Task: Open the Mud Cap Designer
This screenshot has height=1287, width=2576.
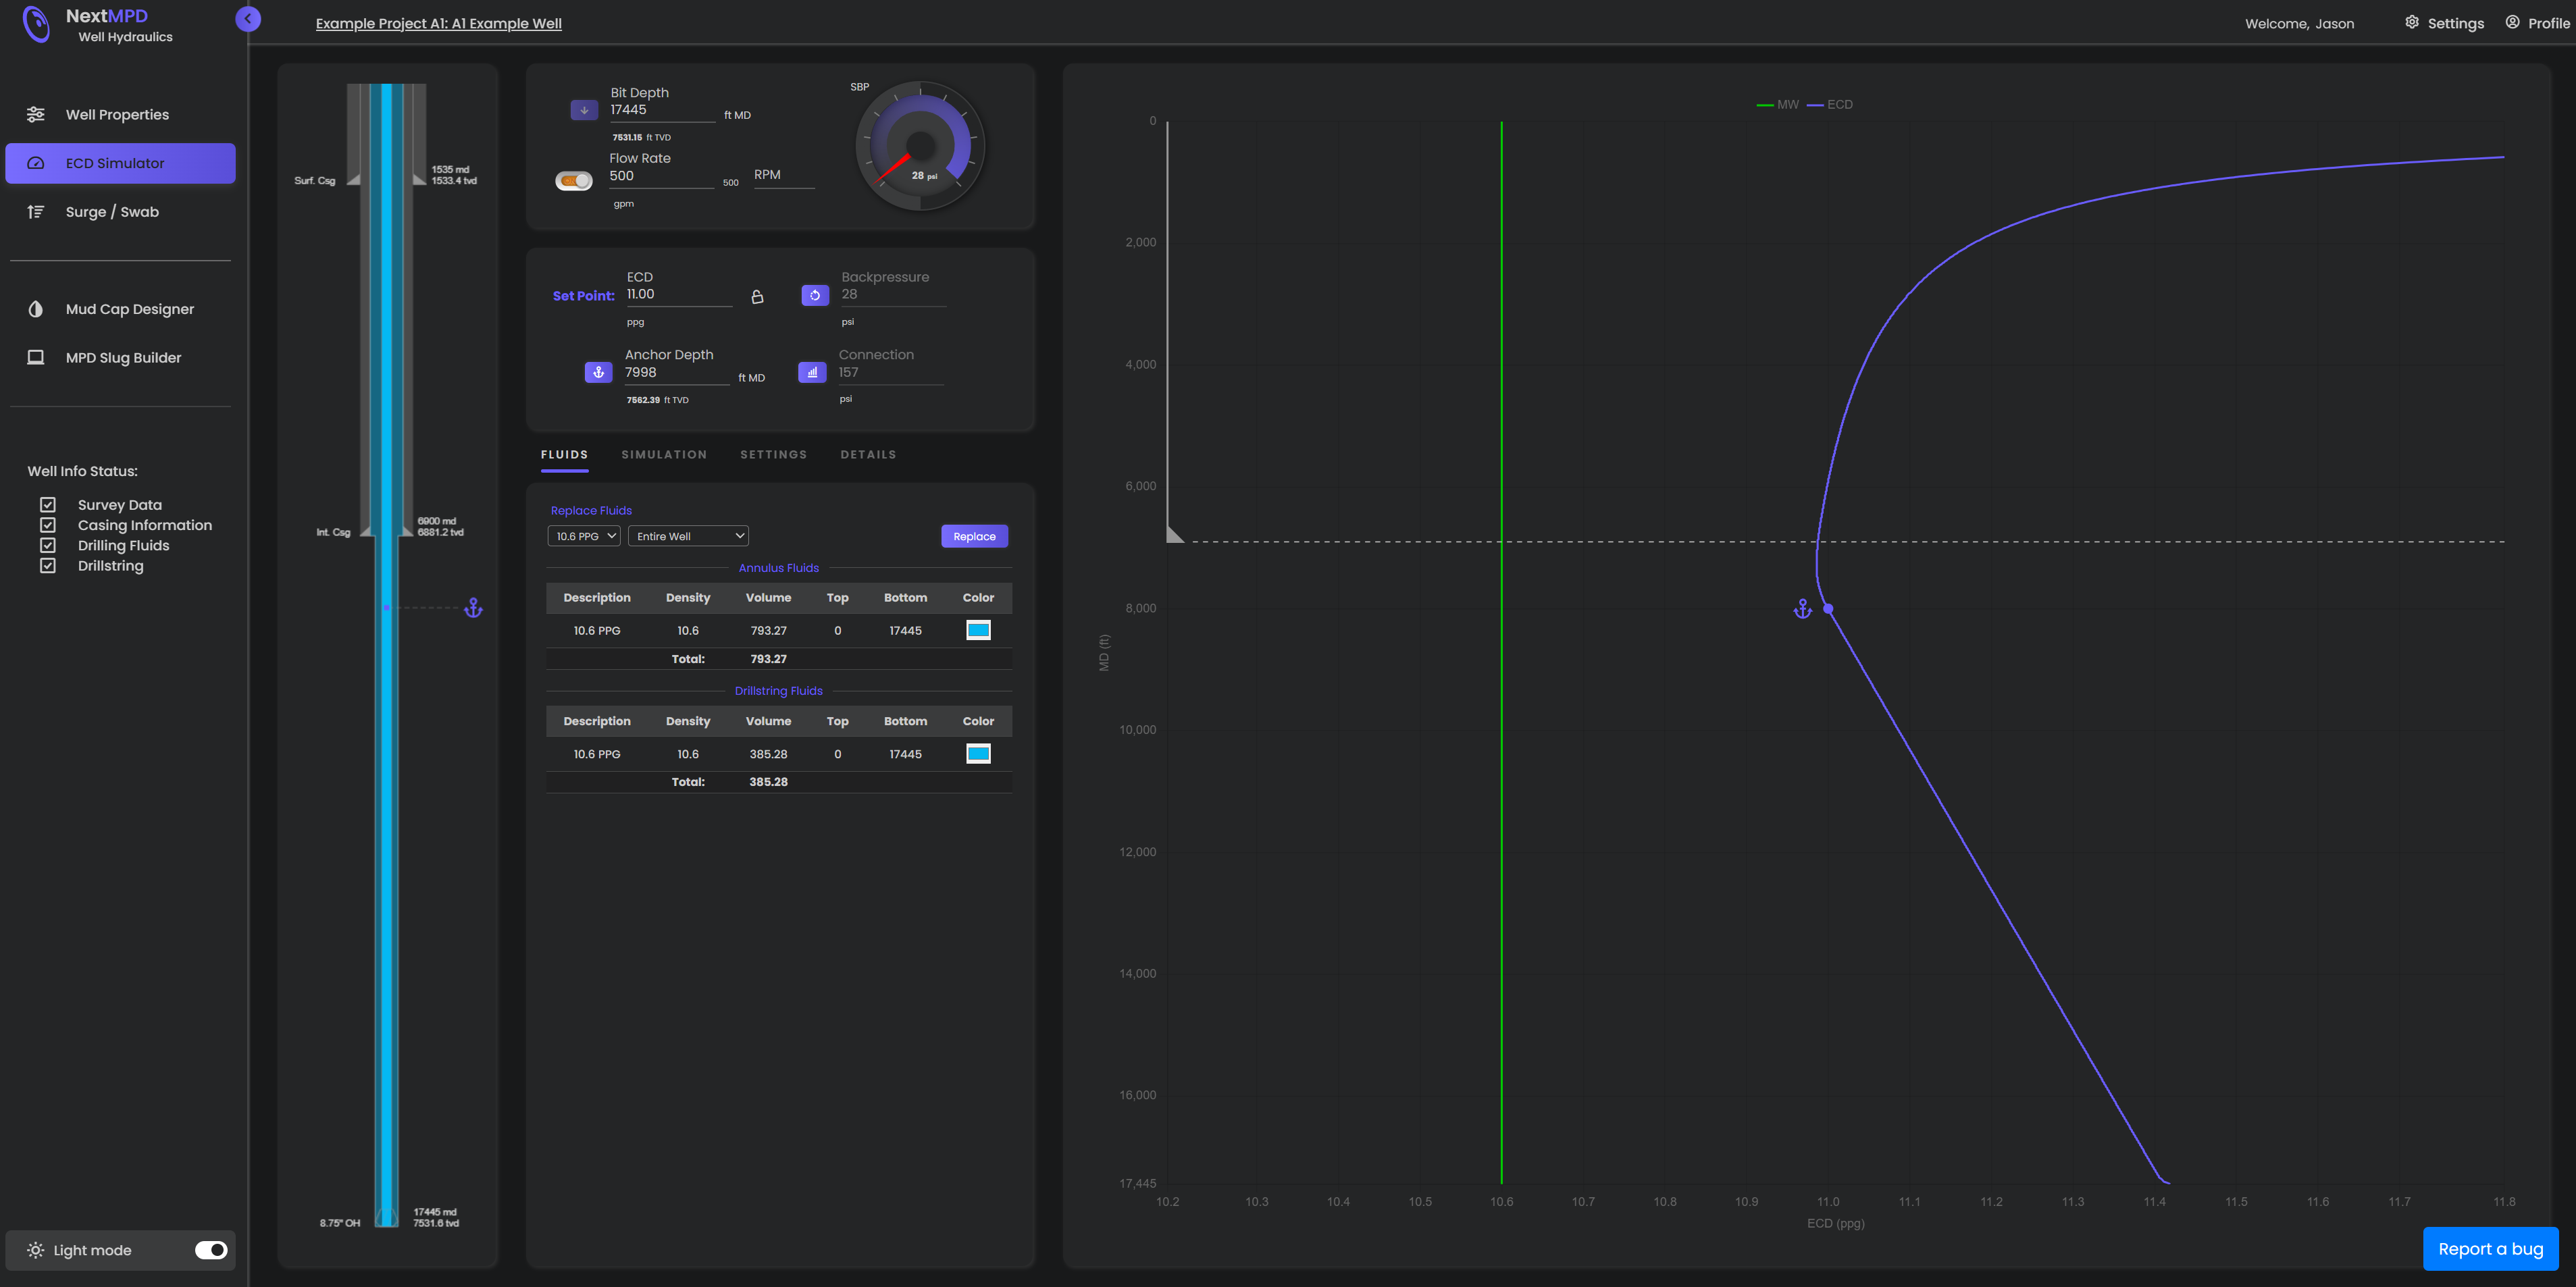Action: click(x=130, y=308)
